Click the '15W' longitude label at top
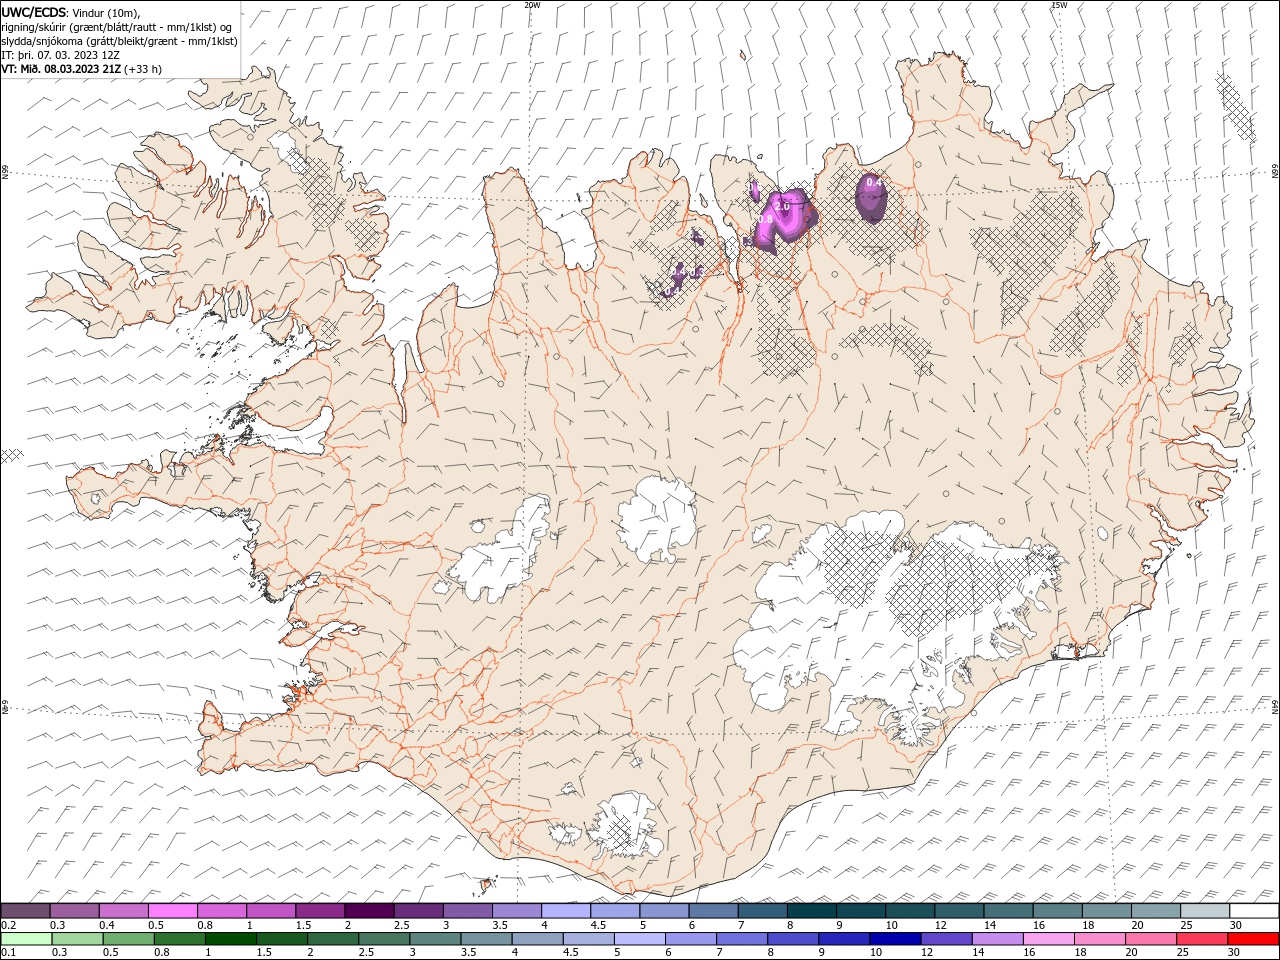This screenshot has height=960, width=1280. tap(1059, 5)
